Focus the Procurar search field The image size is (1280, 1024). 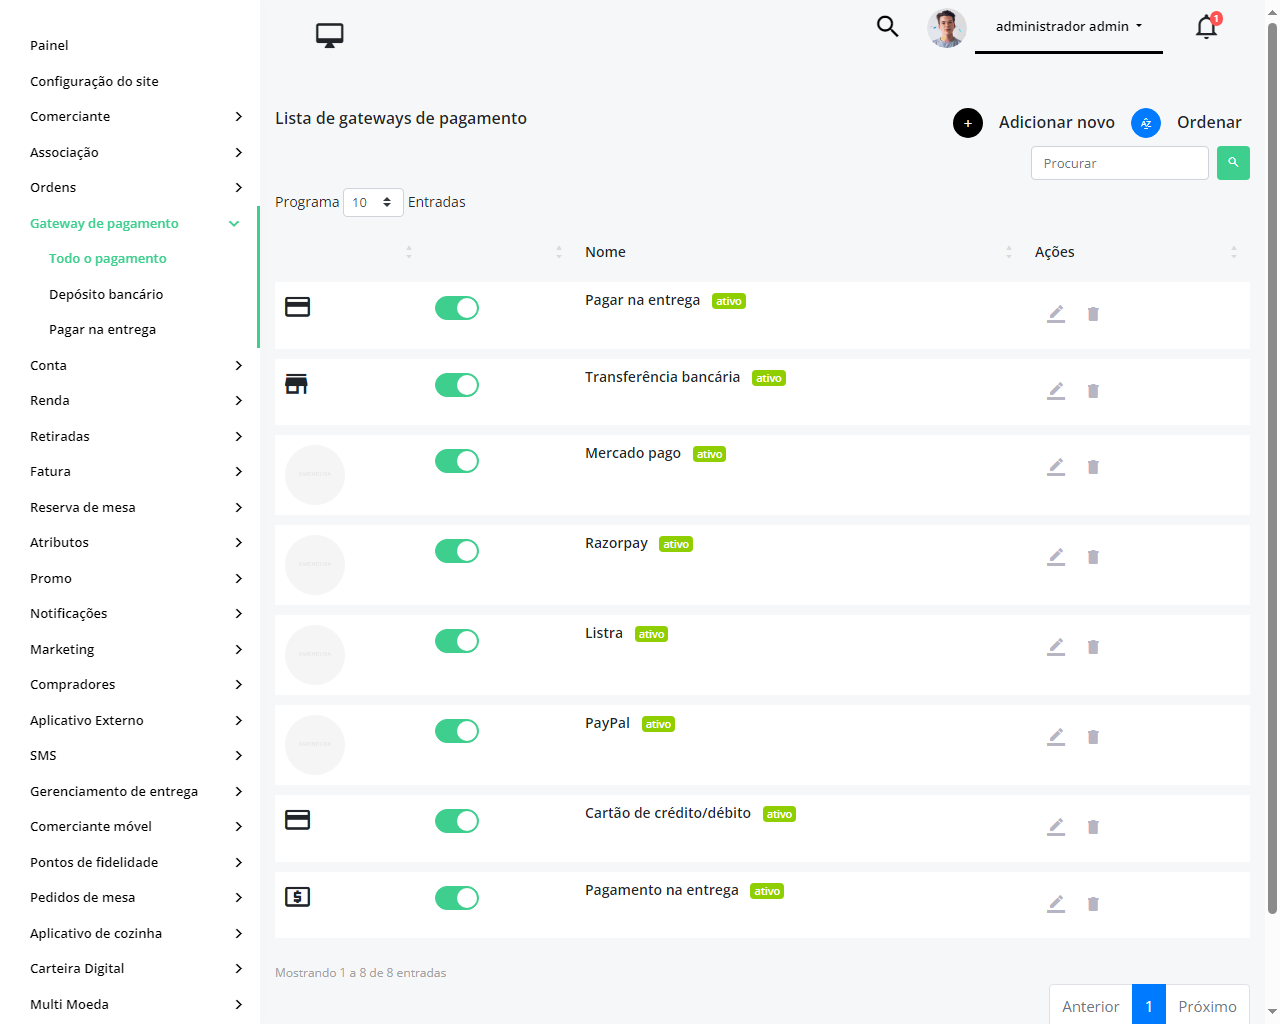coord(1119,163)
